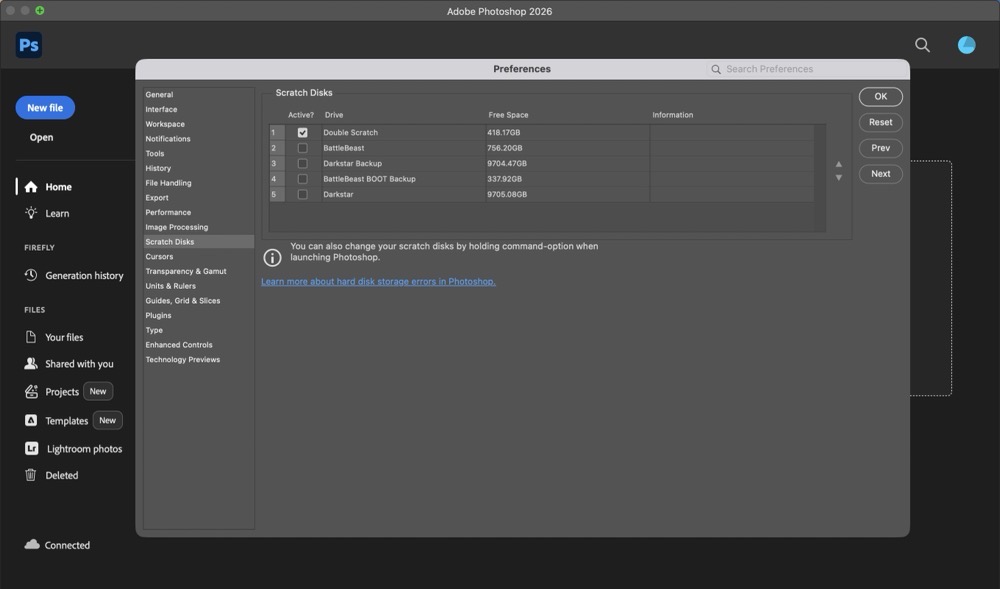Click Open on the home screen

(x=41, y=137)
